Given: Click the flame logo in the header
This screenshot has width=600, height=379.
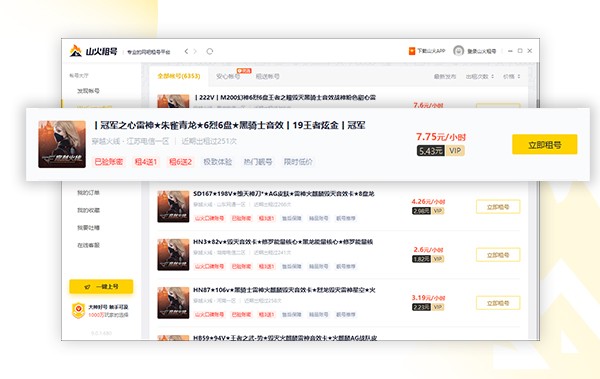Looking at the screenshot, I should [75, 51].
